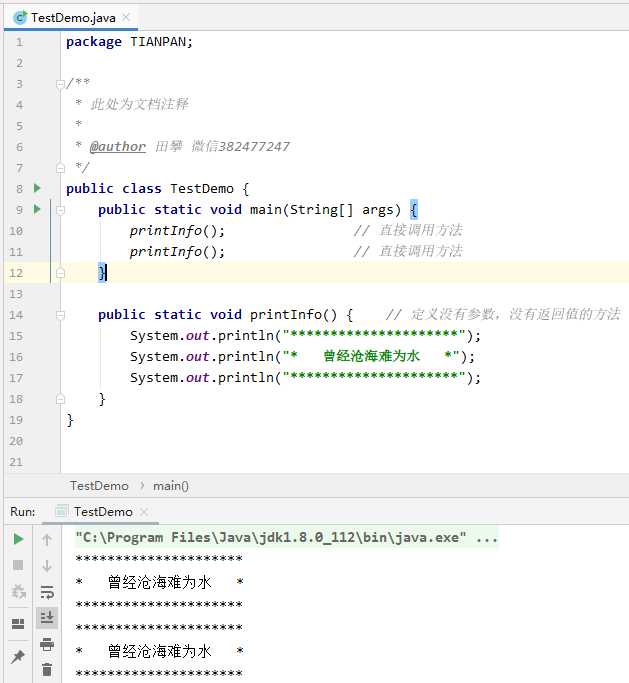This screenshot has width=629, height=683.
Task: Stop the running process
Action: point(18,565)
